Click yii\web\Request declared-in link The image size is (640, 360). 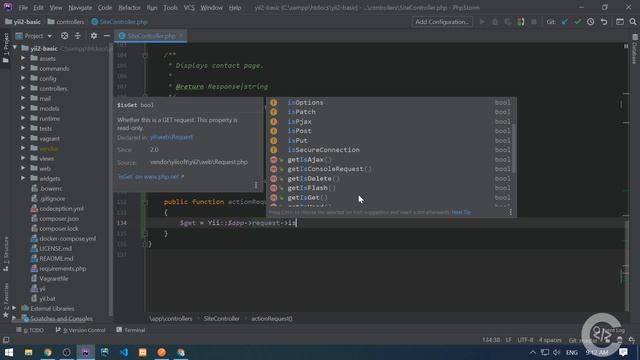171,137
